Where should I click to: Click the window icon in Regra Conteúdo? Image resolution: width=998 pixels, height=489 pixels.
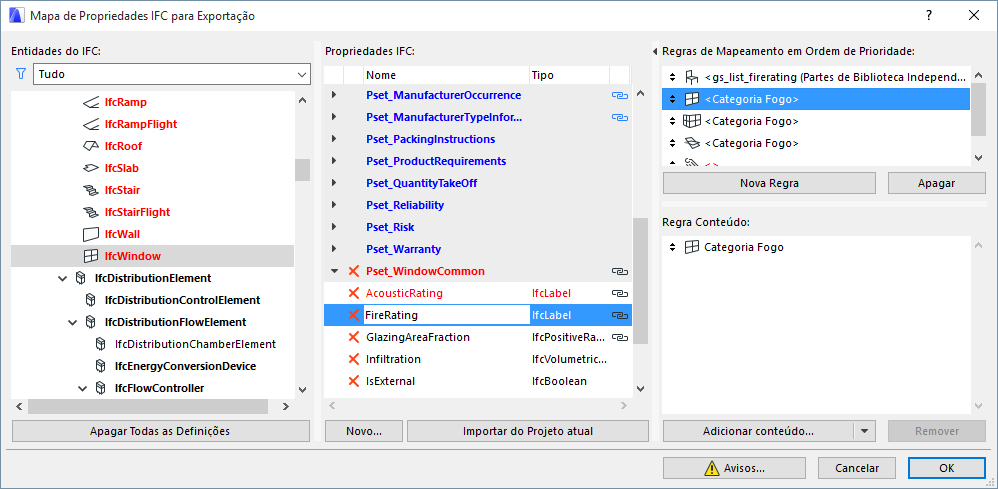(691, 247)
